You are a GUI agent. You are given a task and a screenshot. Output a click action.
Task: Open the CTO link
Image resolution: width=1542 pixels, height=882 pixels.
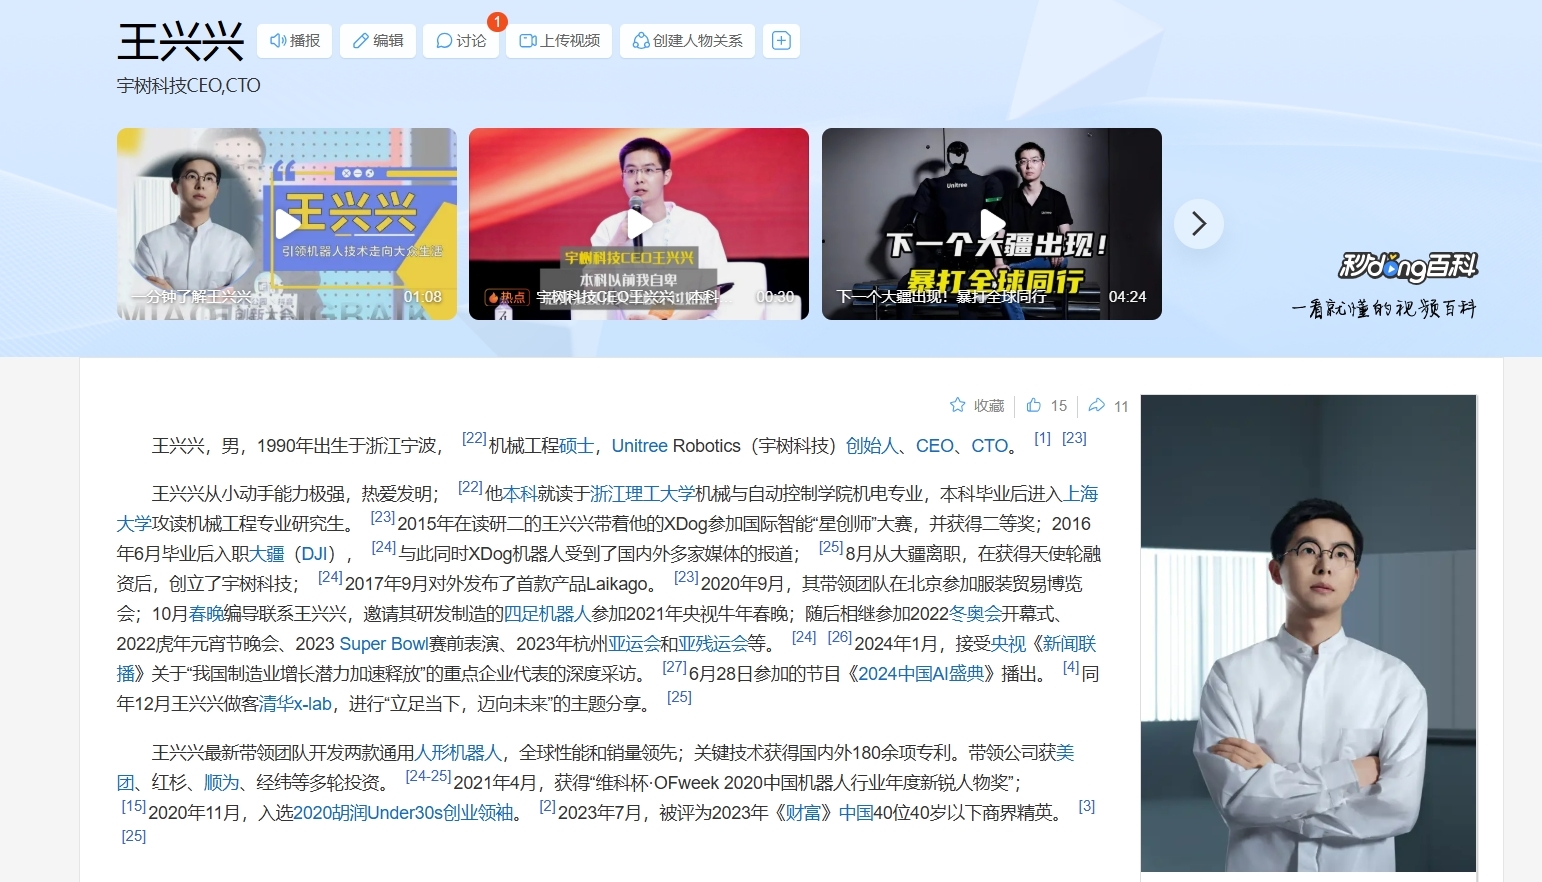click(990, 446)
